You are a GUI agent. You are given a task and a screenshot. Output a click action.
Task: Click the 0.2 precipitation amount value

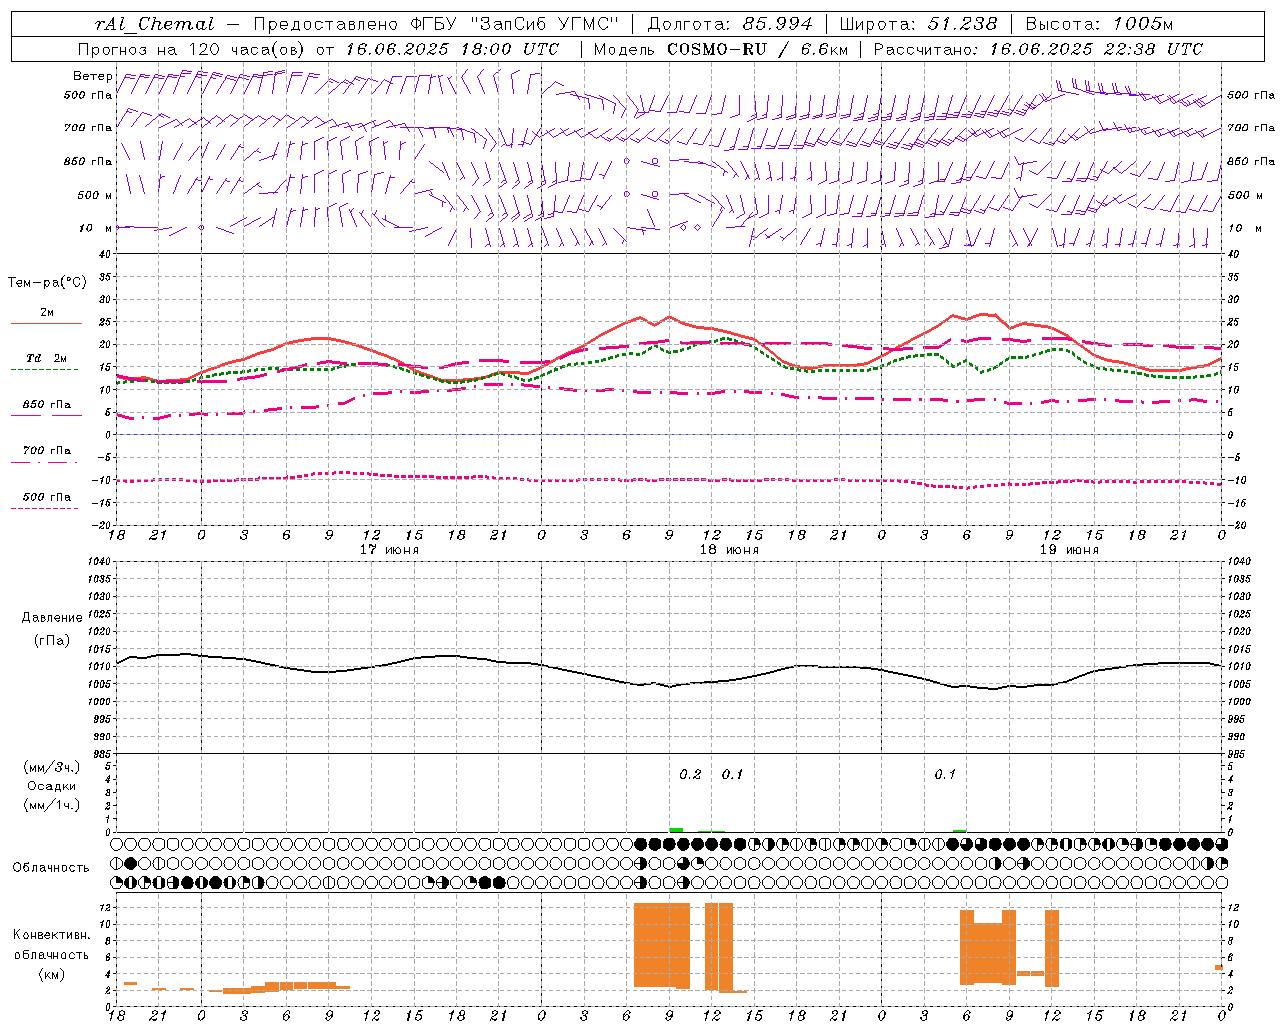(690, 775)
